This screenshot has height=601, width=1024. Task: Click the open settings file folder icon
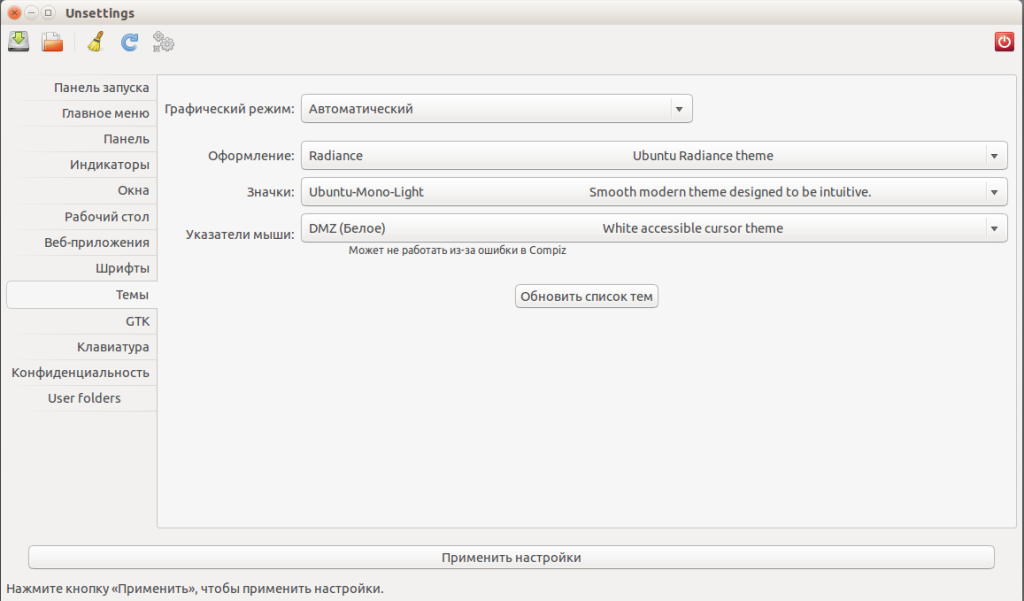coord(52,42)
